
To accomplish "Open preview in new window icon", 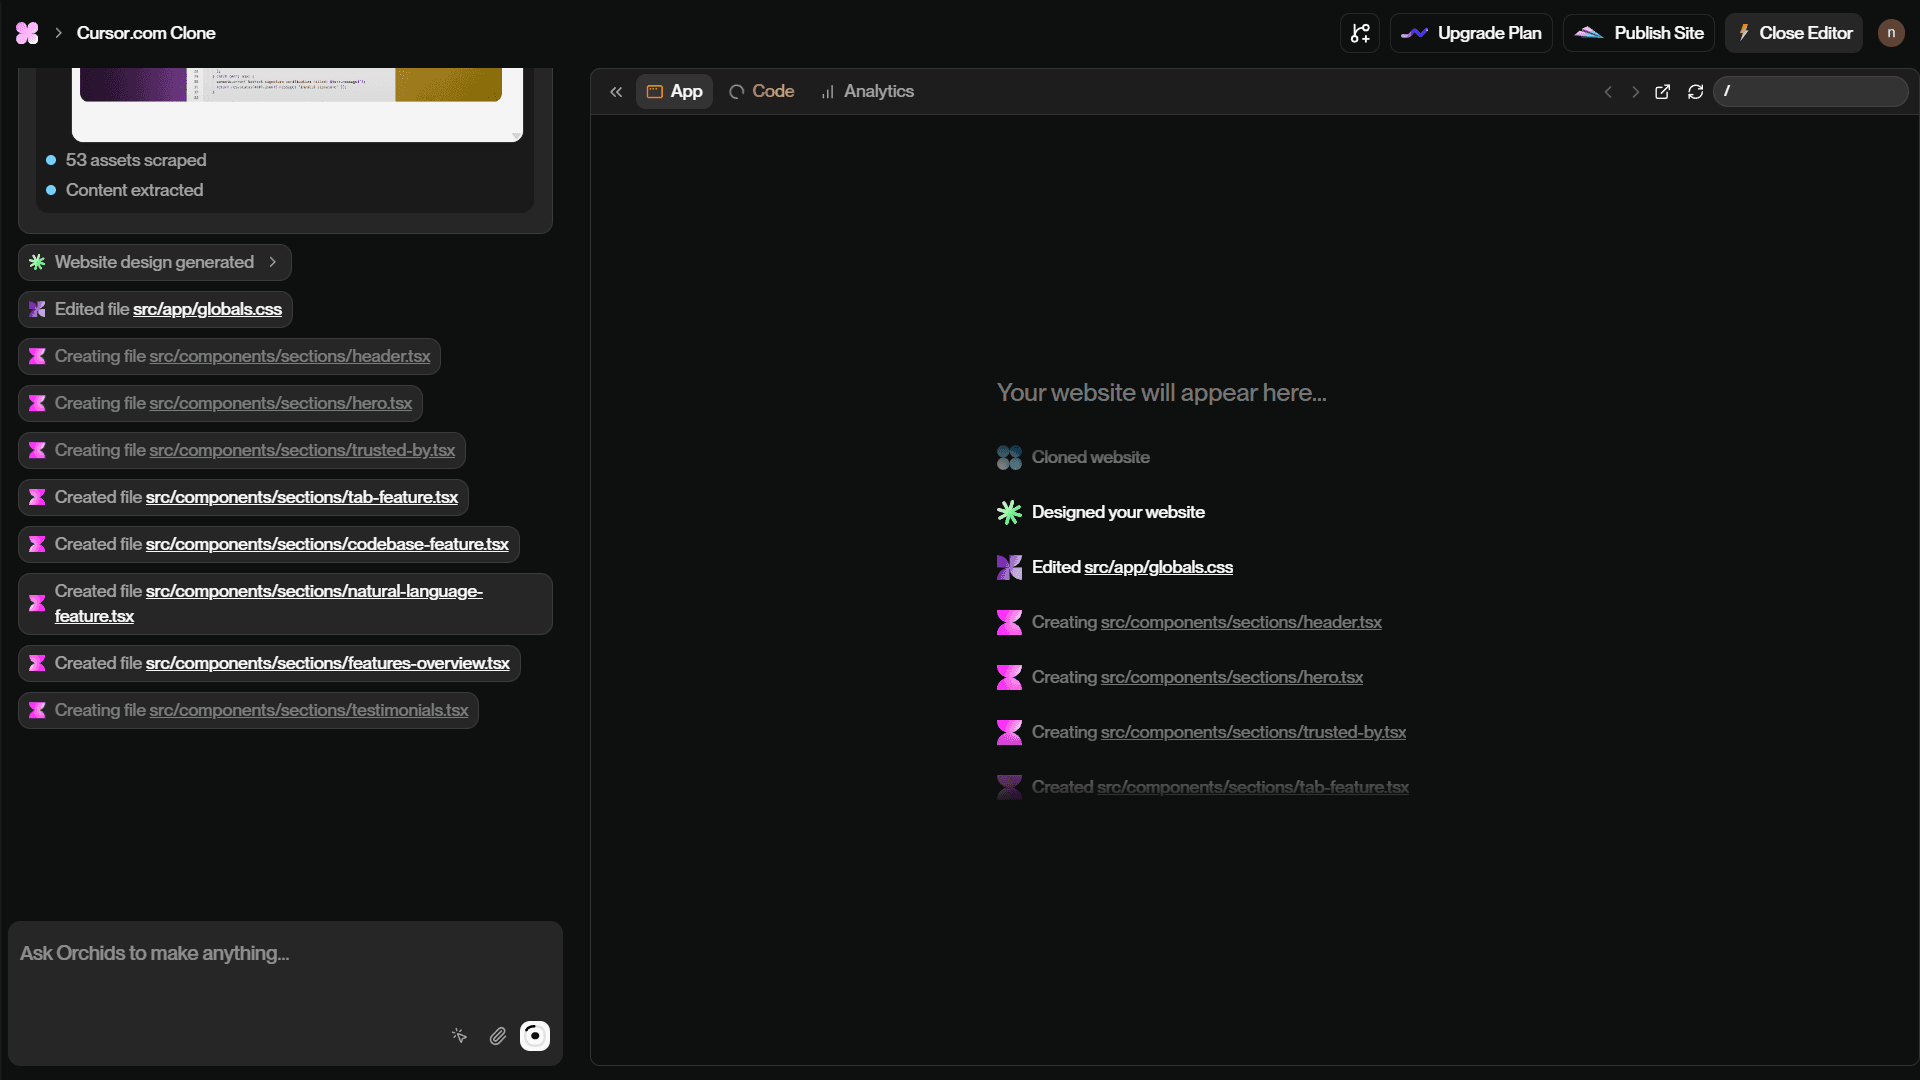I will 1662,92.
